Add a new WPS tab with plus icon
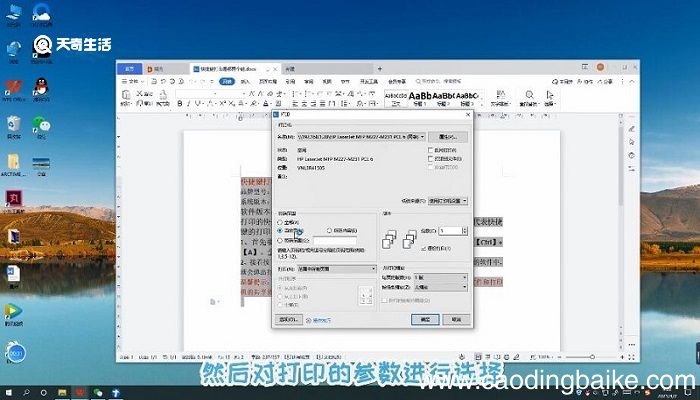The width and height of the screenshot is (700, 400). tap(380, 69)
